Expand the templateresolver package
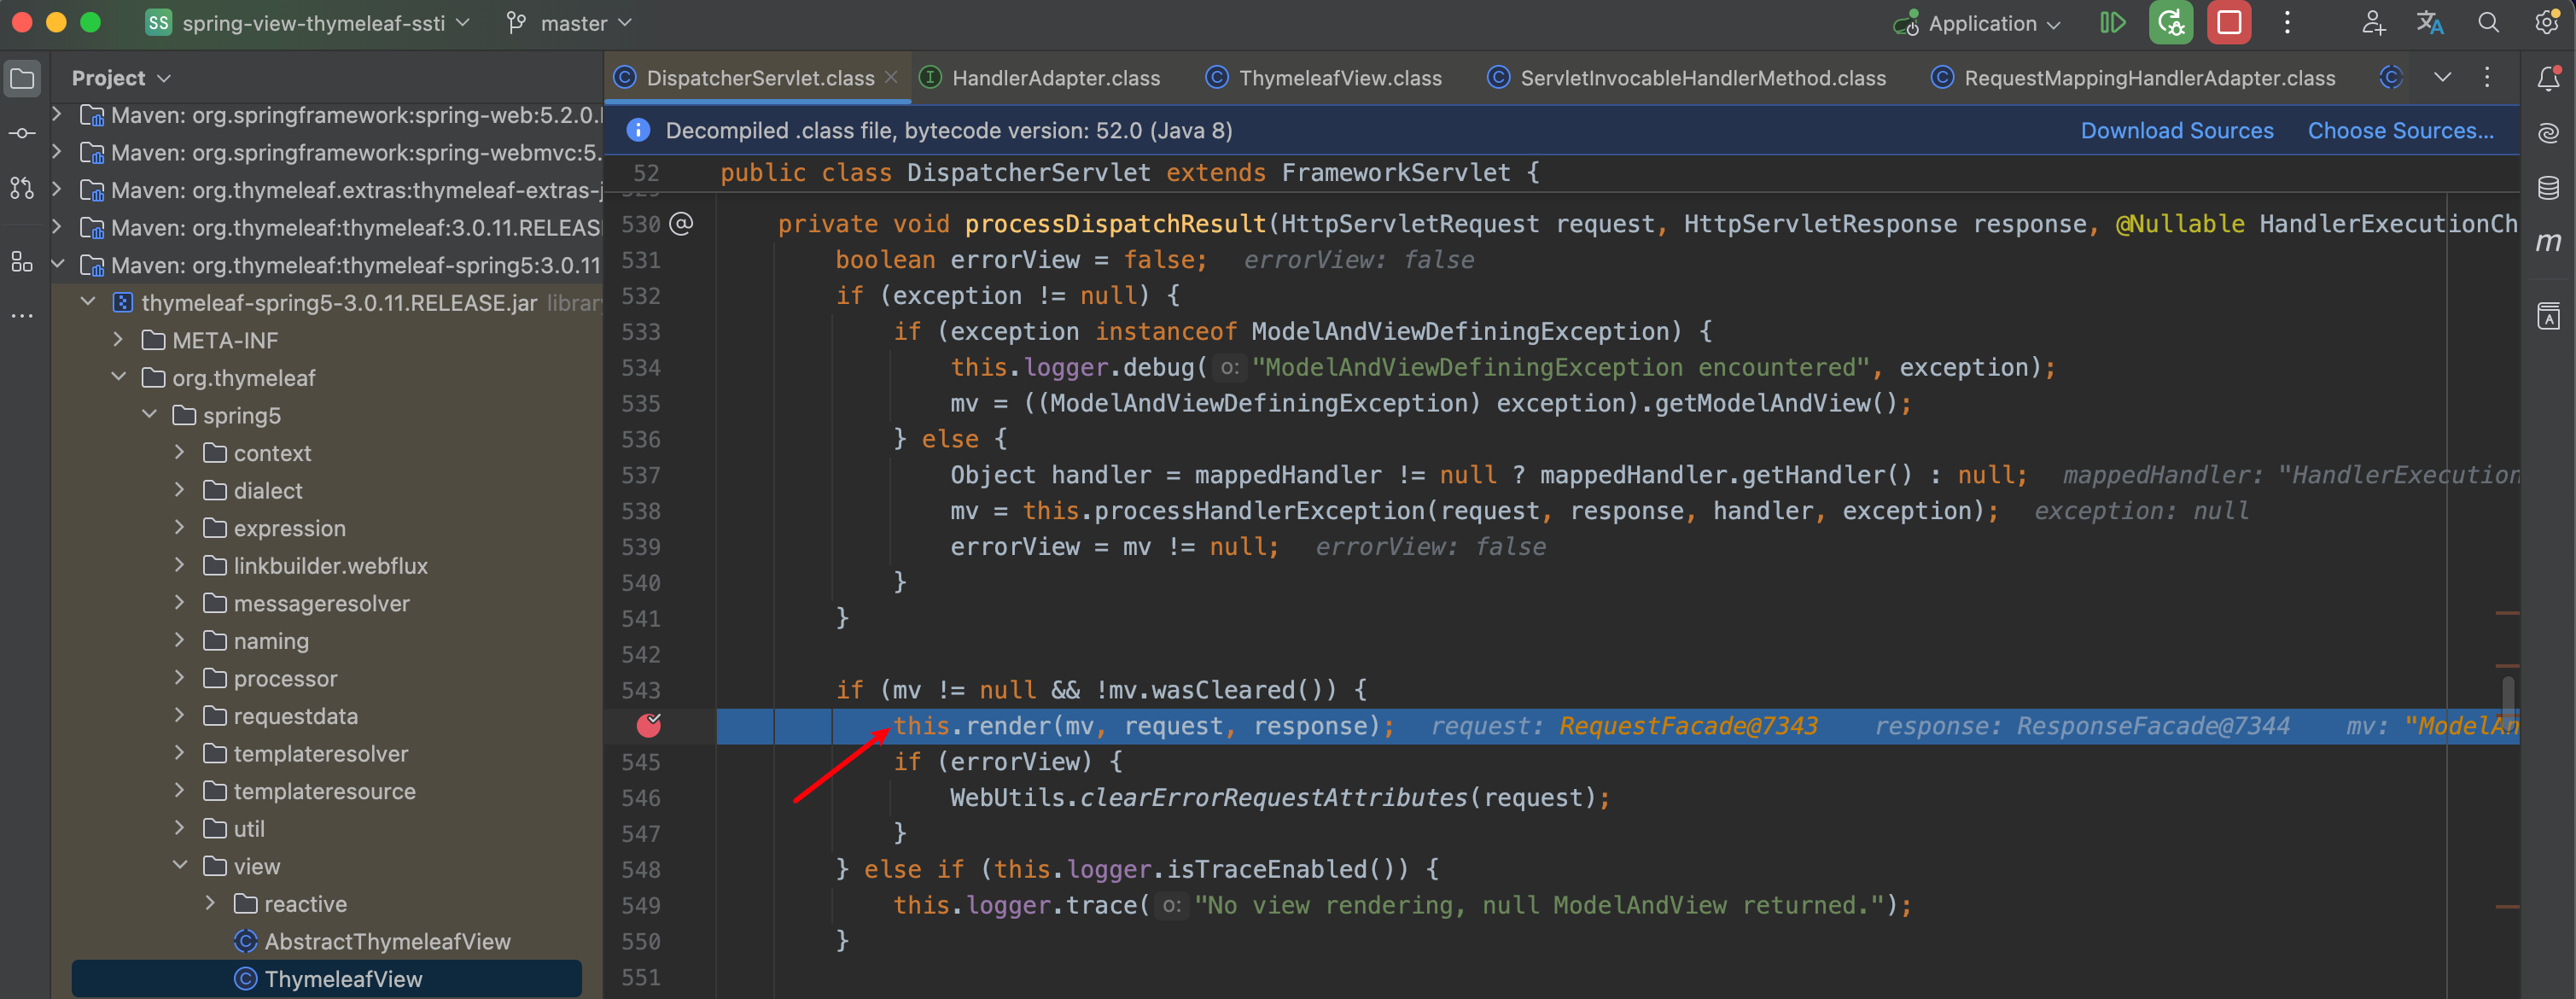This screenshot has height=999, width=2576. (x=180, y=753)
